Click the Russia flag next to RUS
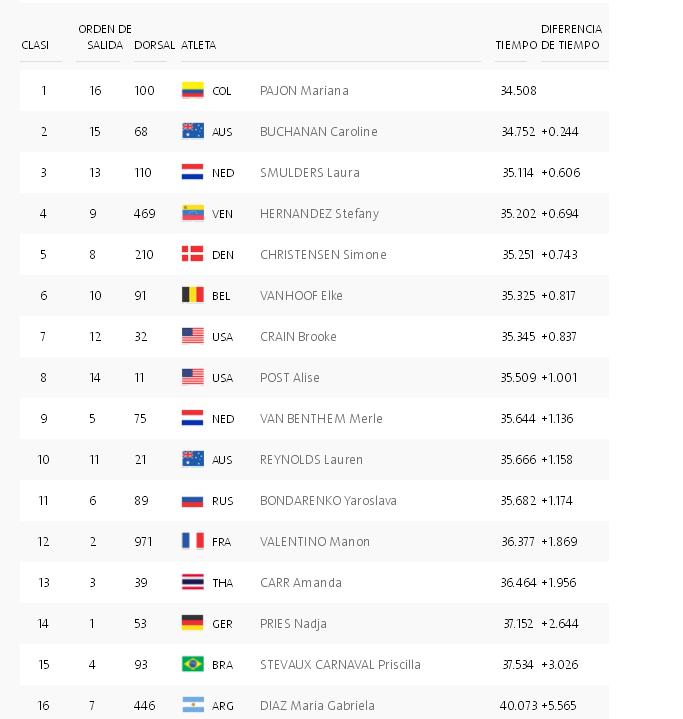Viewport: 683px width, 719px height. tap(193, 500)
